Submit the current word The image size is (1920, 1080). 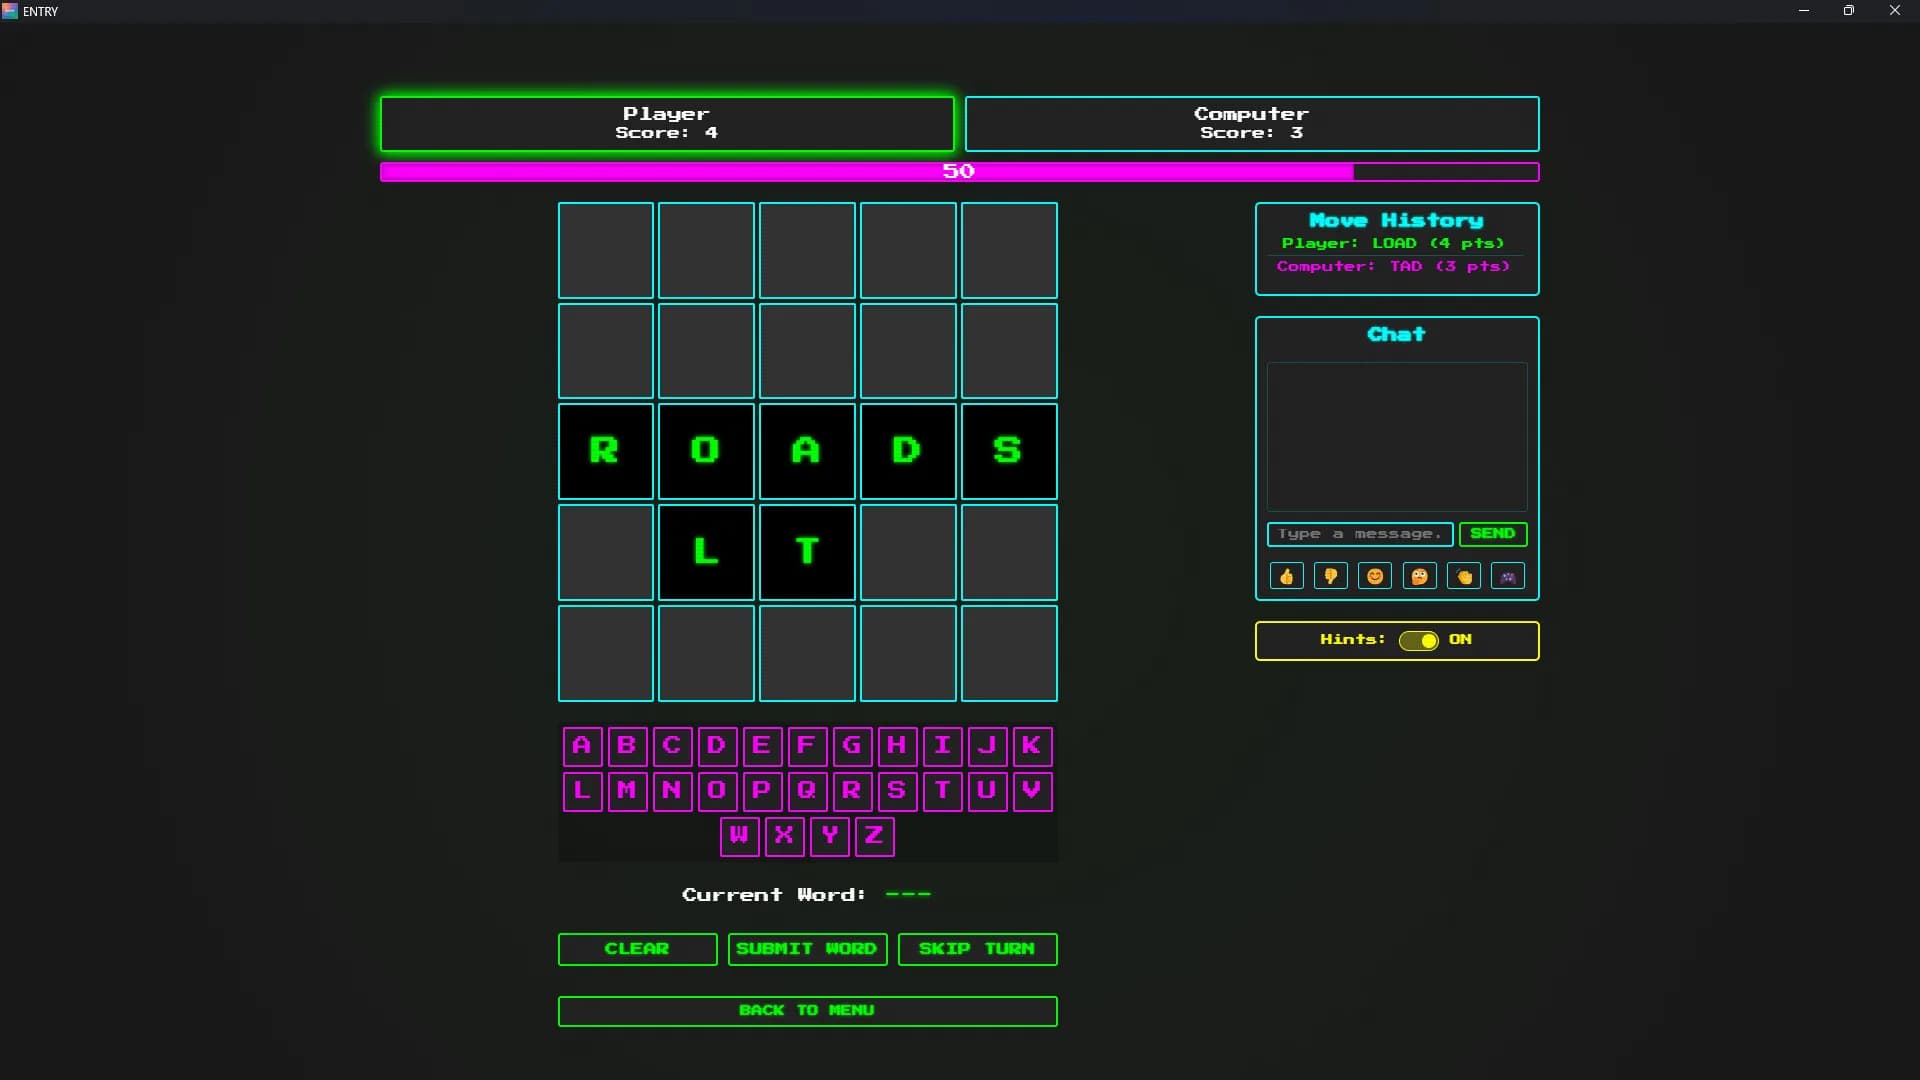click(x=807, y=949)
